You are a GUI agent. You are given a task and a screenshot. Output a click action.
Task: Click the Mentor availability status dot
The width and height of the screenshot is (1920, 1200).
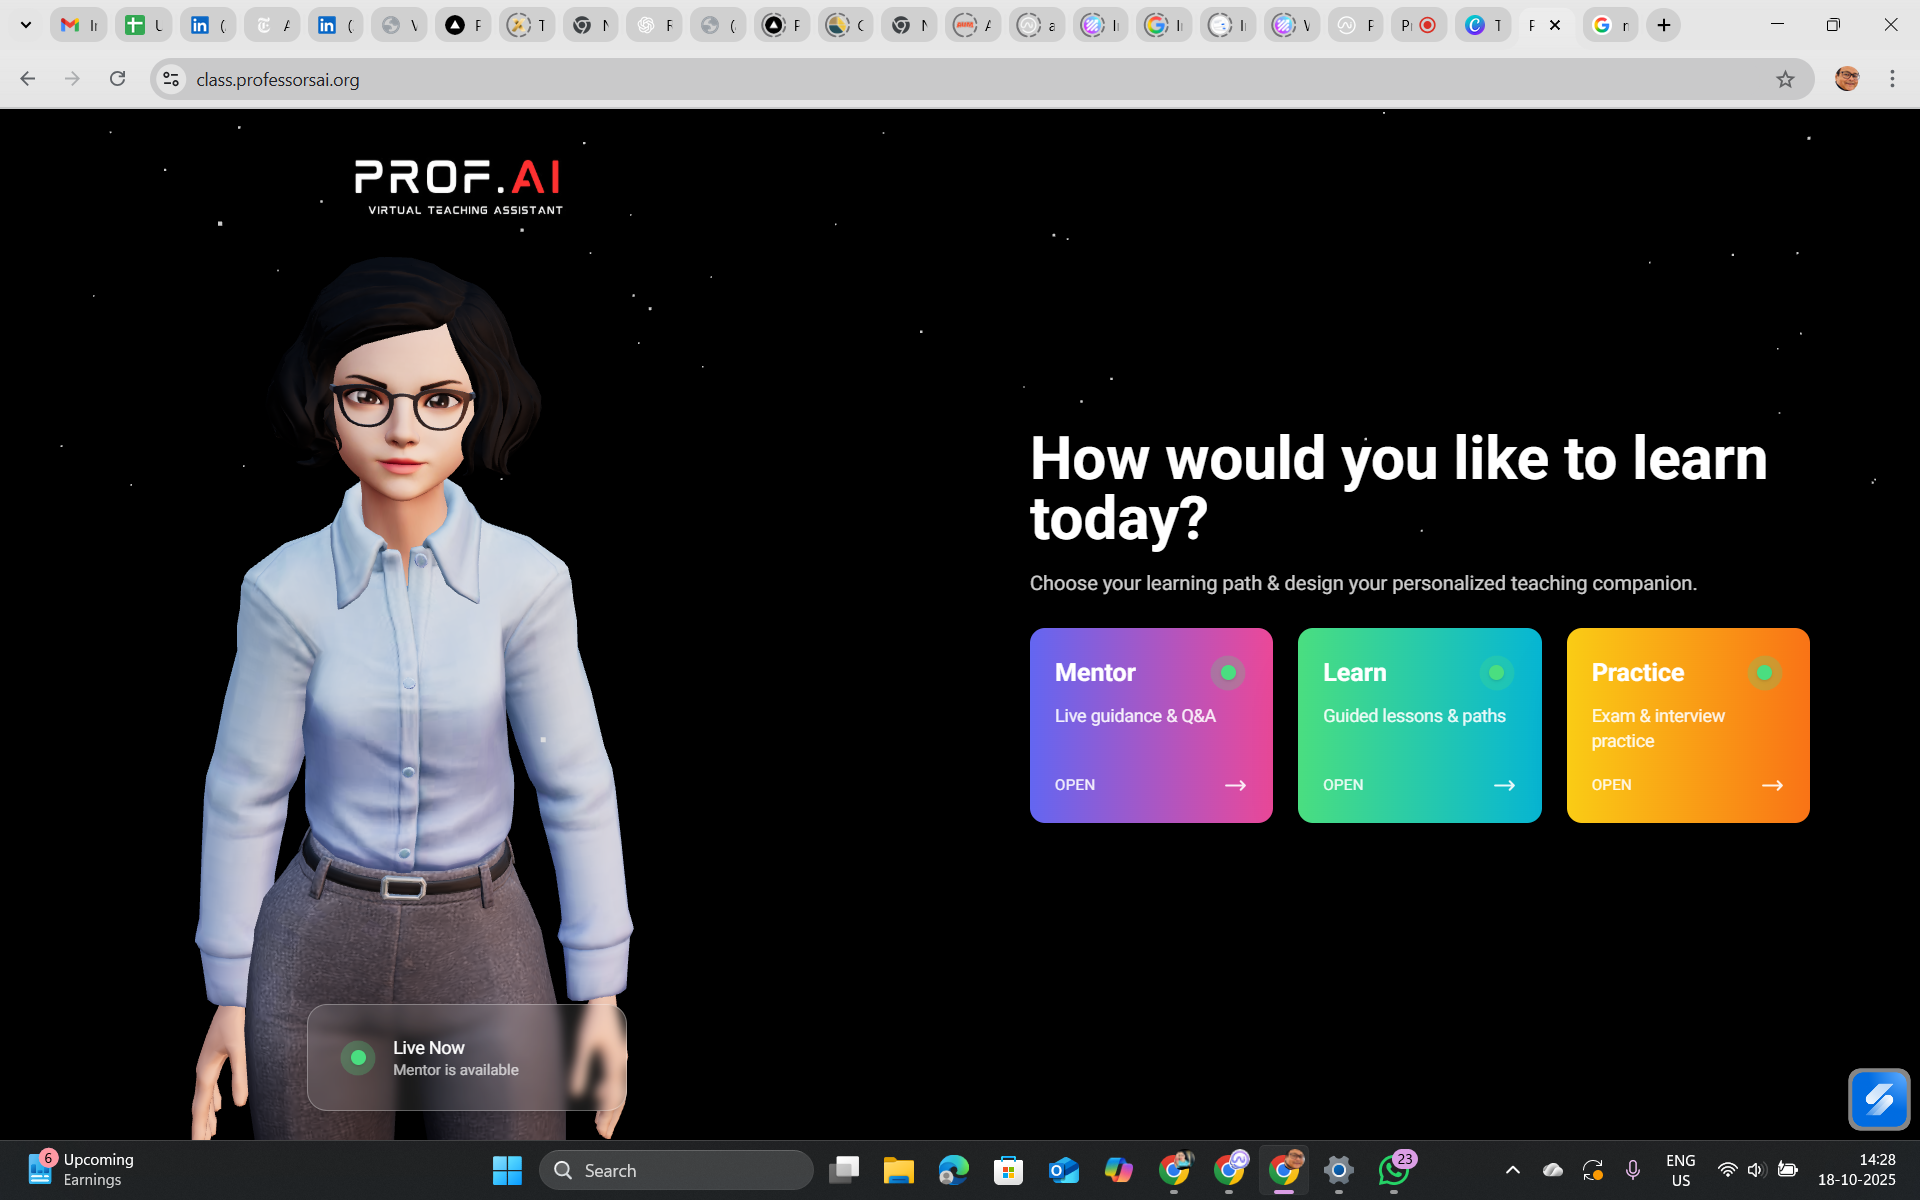pos(1228,673)
